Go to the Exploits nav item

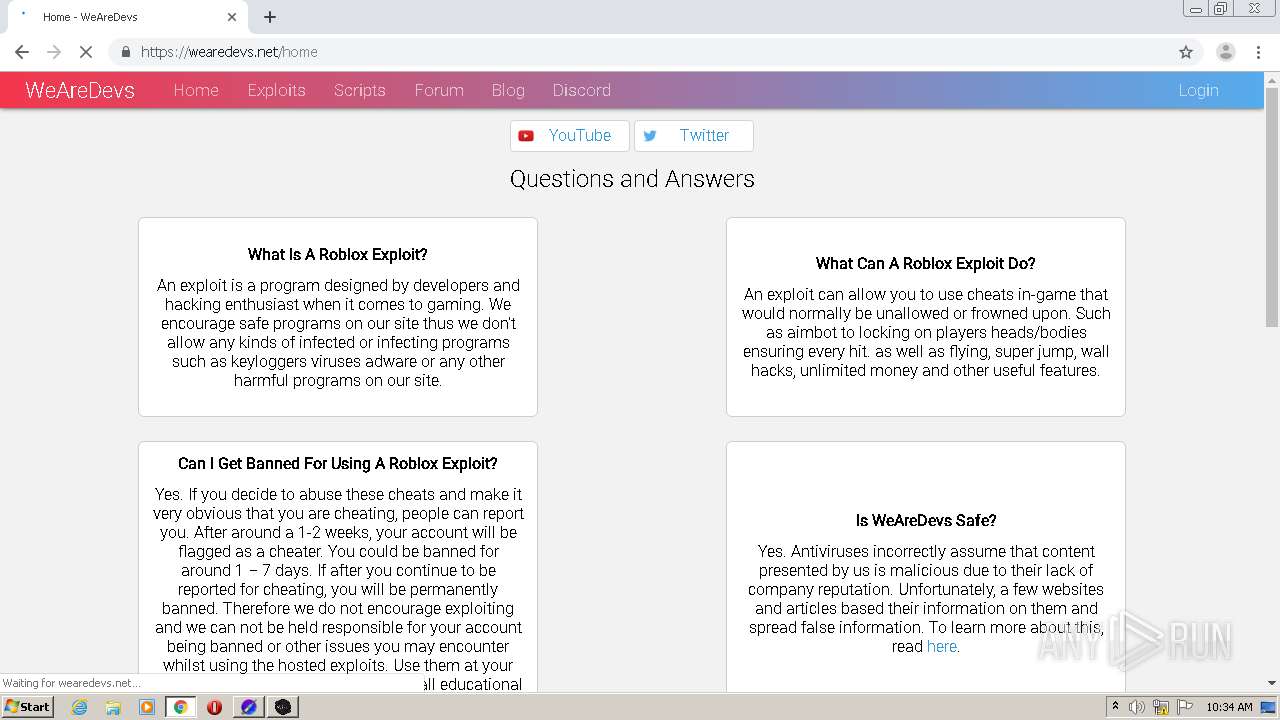click(x=276, y=90)
